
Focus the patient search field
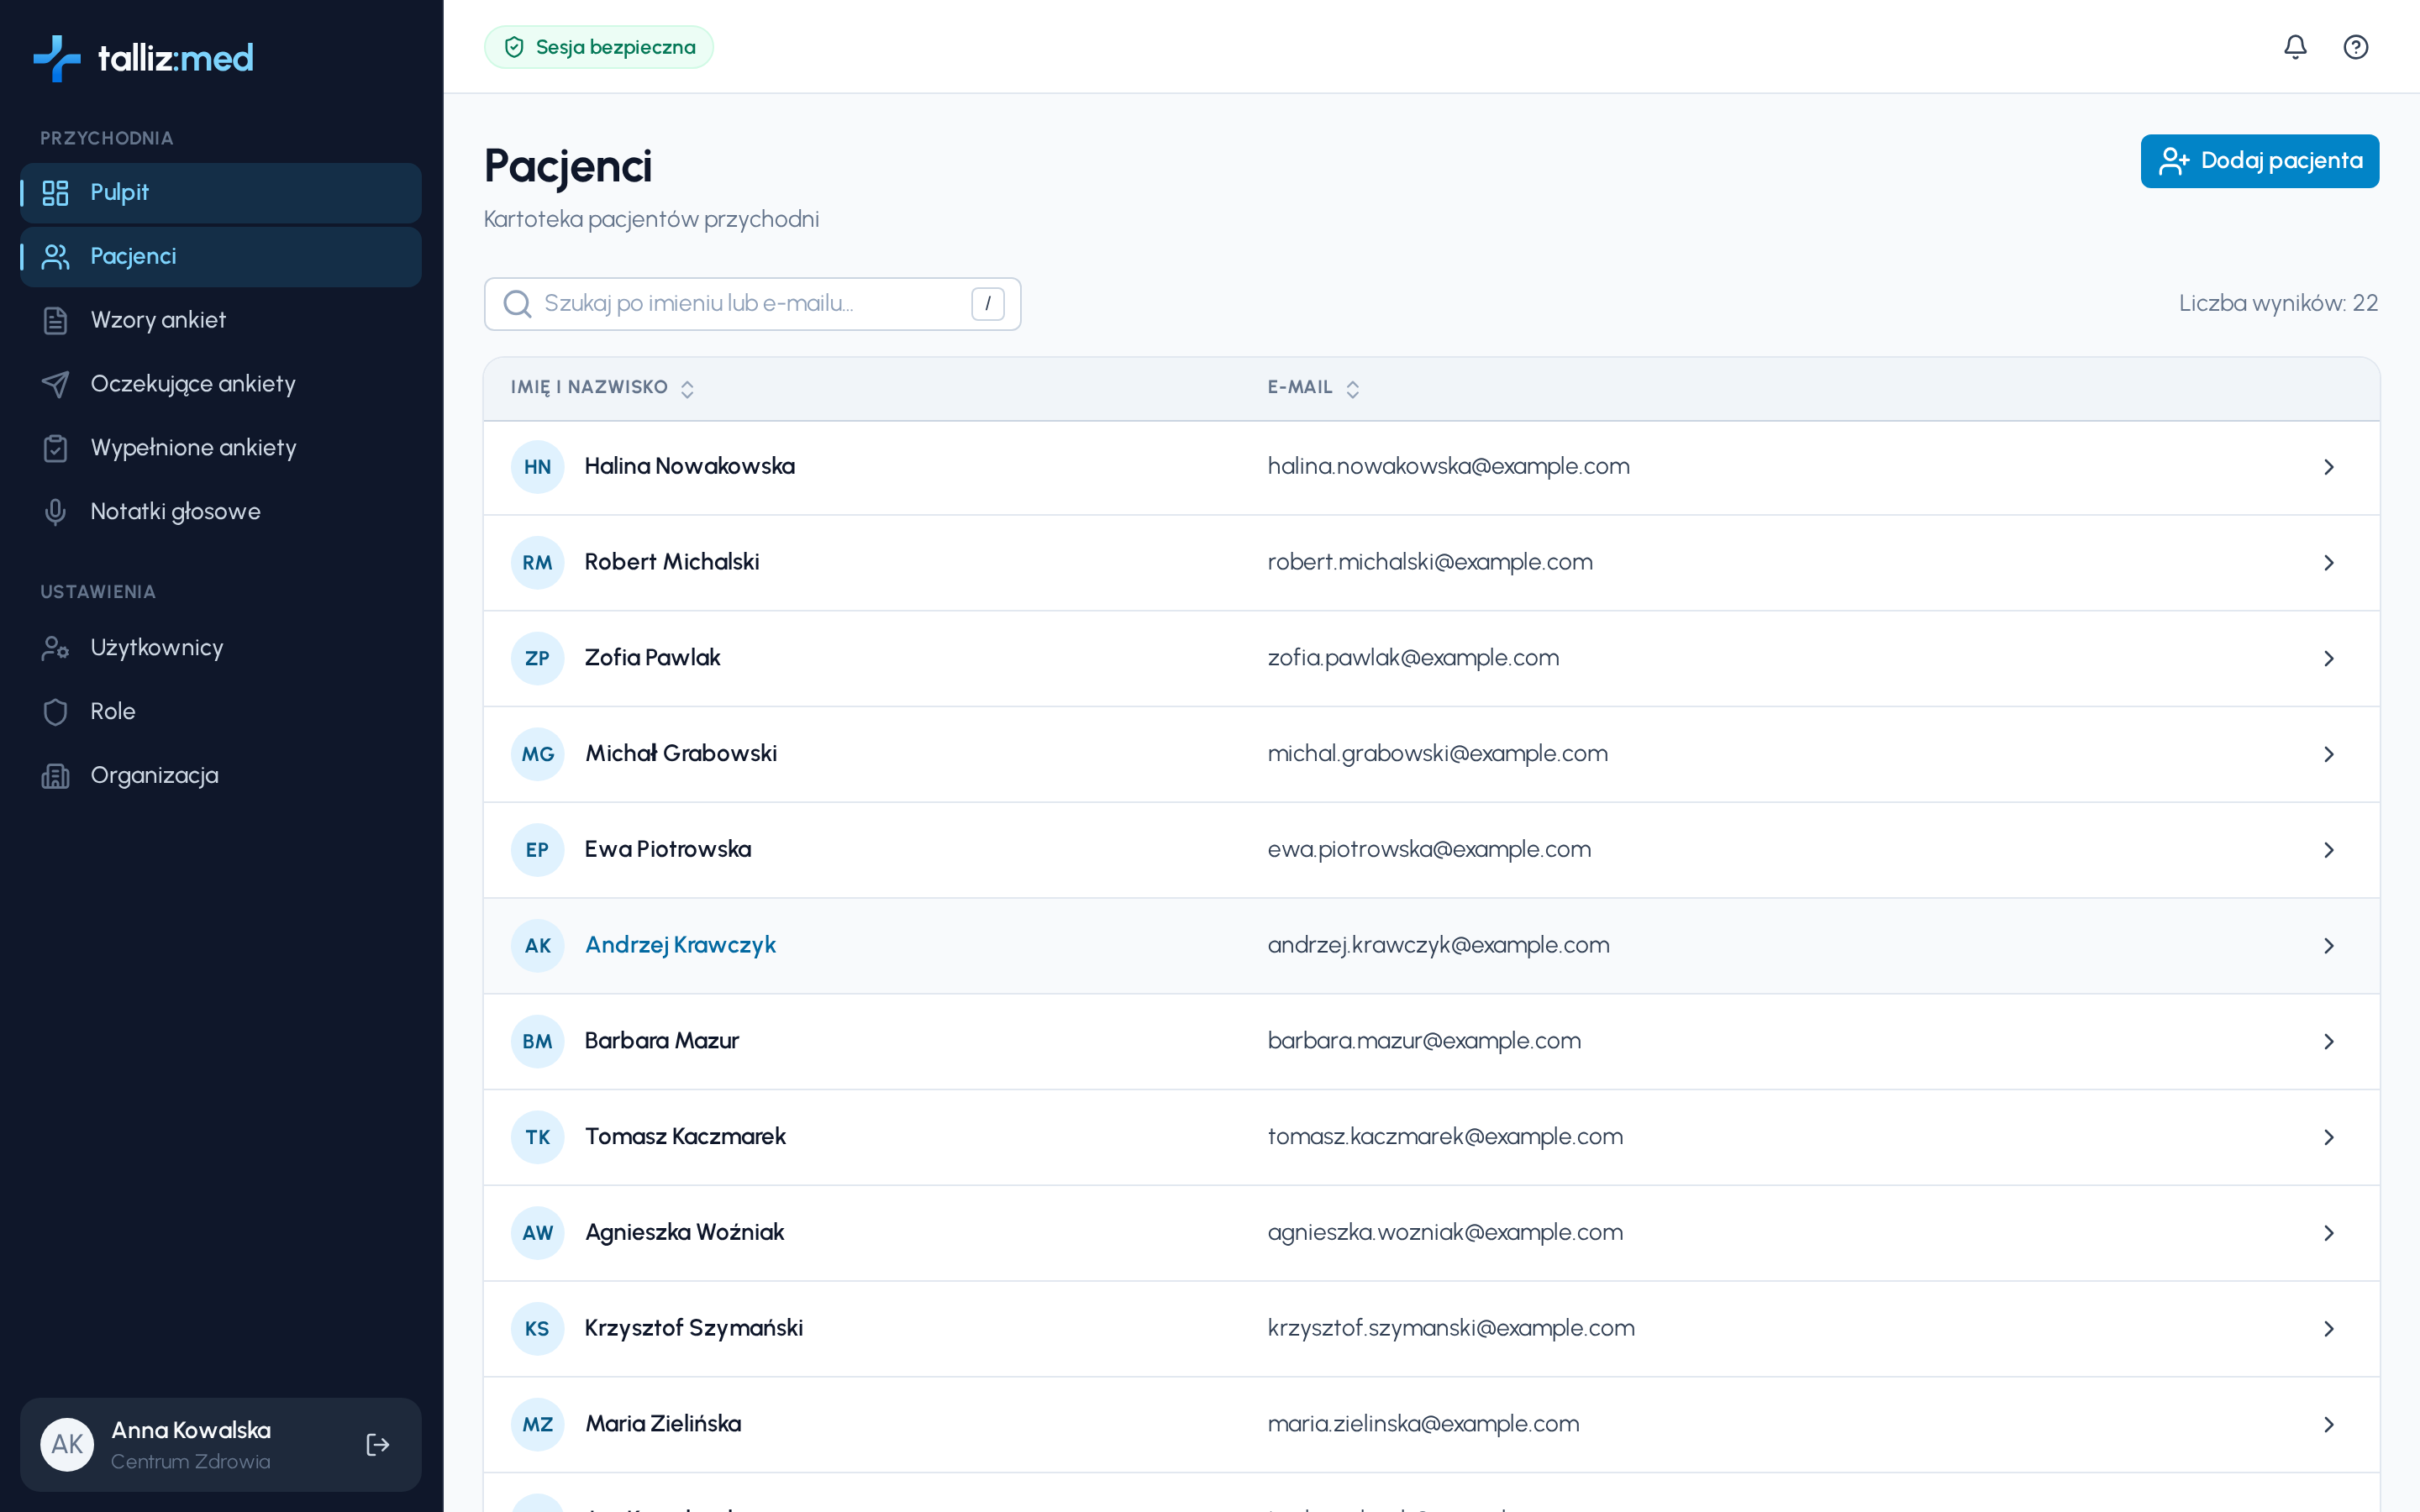pyautogui.click(x=752, y=304)
